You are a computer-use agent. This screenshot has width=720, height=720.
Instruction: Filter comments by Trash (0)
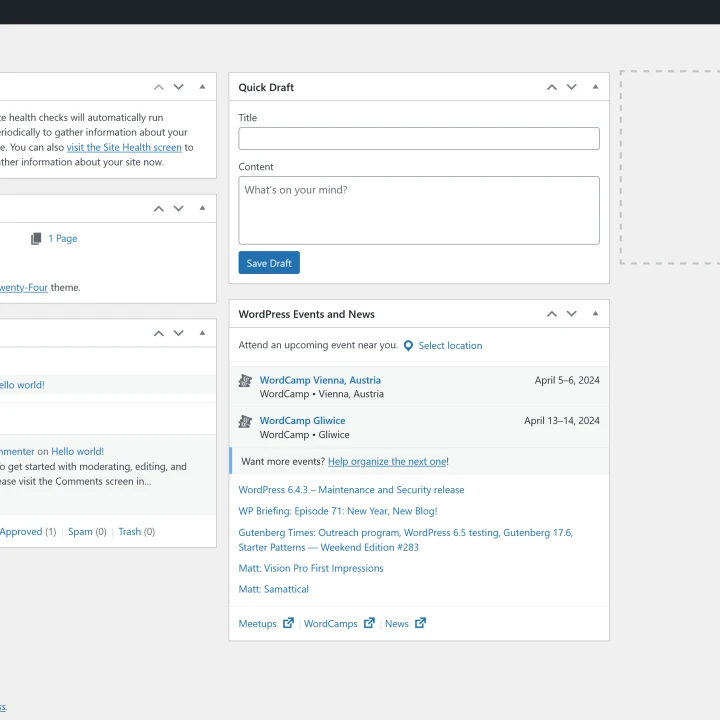(x=137, y=532)
